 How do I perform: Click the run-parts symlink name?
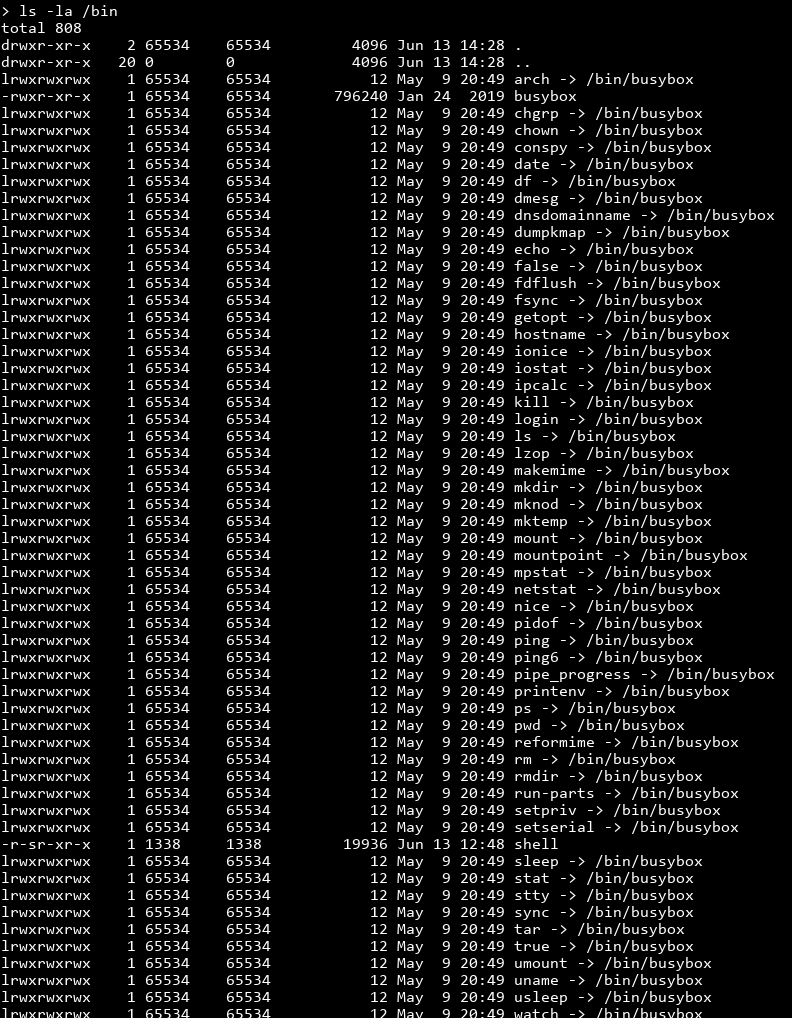tap(554, 793)
